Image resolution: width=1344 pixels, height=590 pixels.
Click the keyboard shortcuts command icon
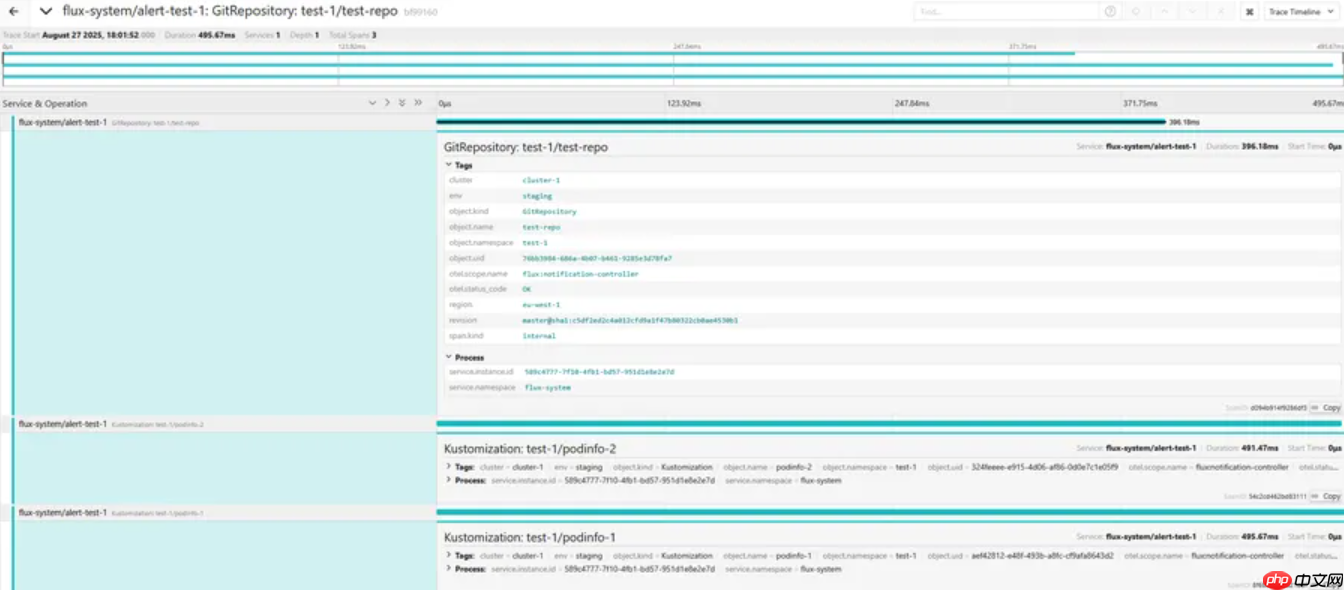[x=1250, y=12]
